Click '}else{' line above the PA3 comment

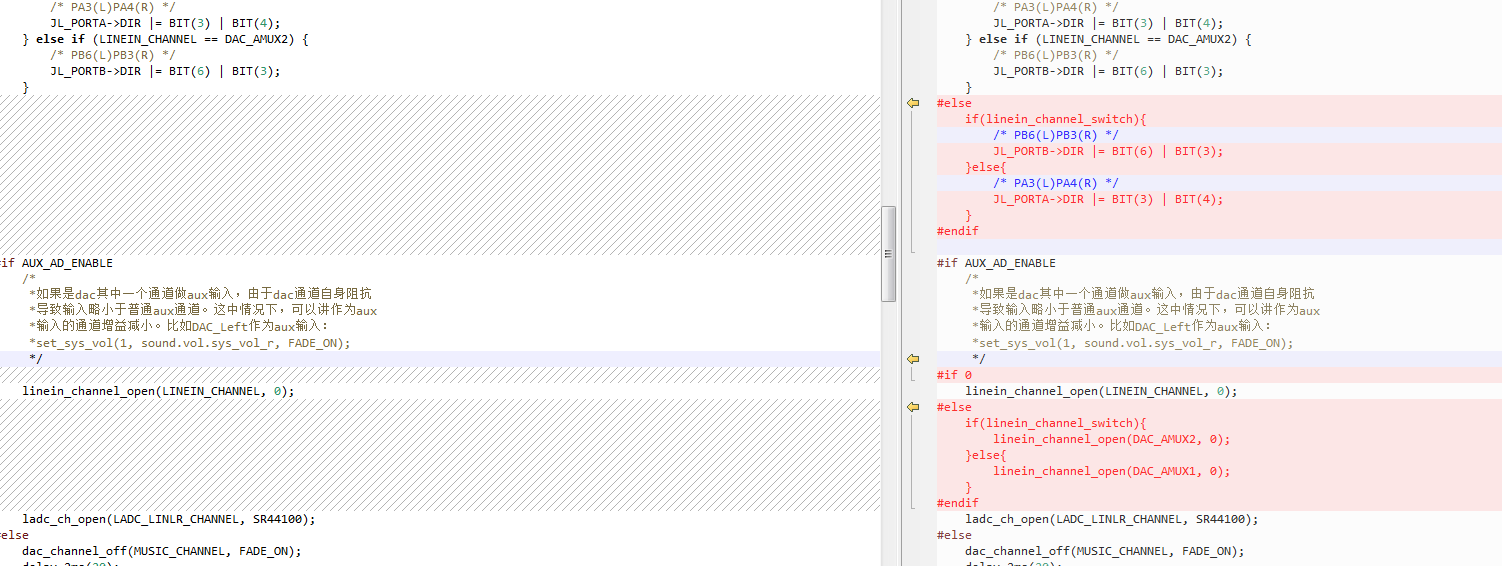[x=986, y=167]
